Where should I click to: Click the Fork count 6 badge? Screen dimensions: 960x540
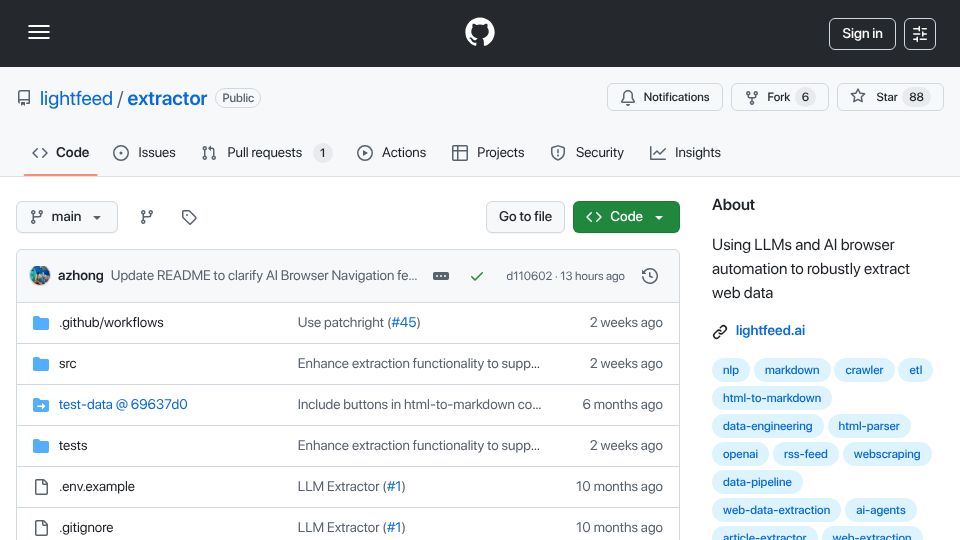tap(805, 97)
